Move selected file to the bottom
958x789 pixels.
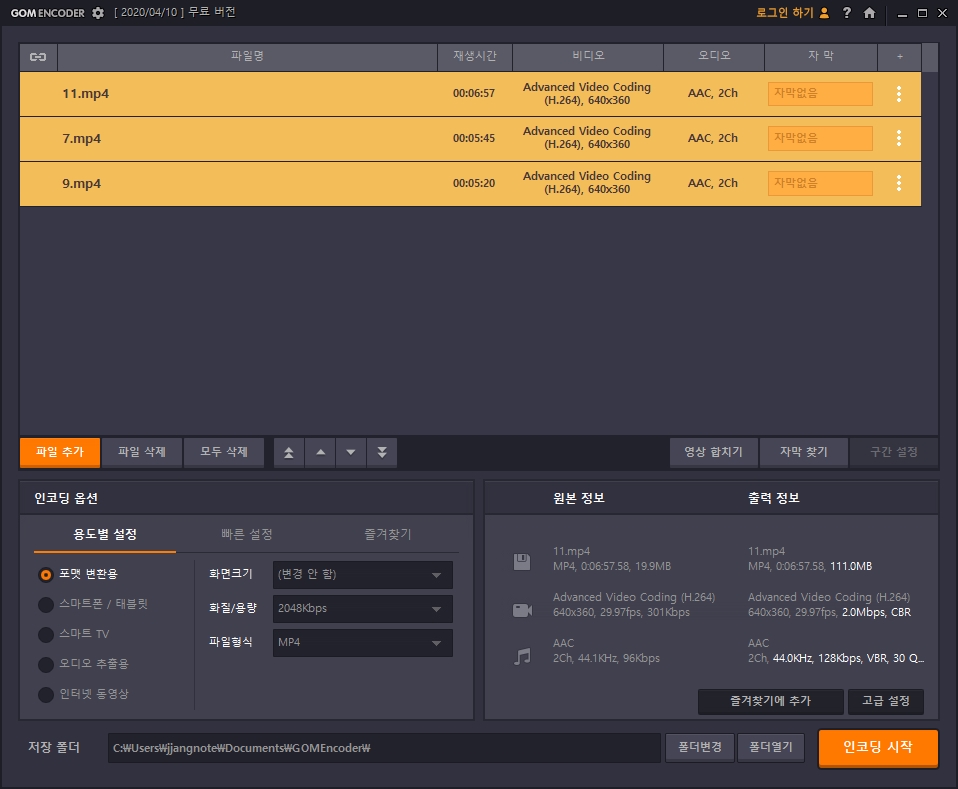pyautogui.click(x=382, y=452)
